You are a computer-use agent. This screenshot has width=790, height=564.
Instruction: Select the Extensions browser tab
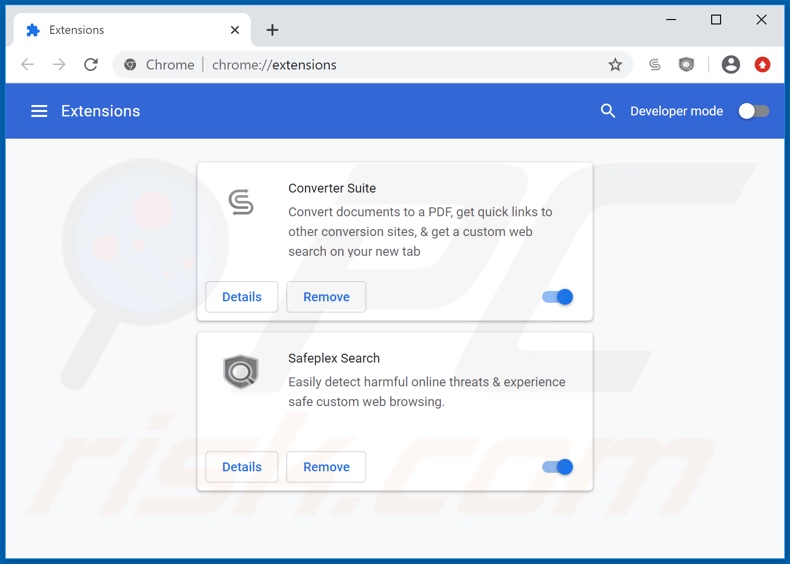(x=132, y=30)
